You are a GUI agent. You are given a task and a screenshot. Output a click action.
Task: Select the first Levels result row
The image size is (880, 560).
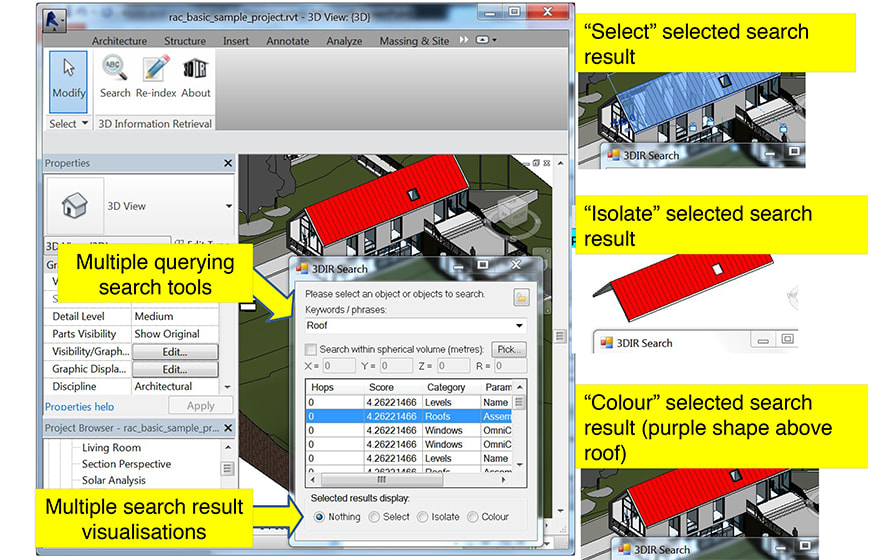coord(410,402)
